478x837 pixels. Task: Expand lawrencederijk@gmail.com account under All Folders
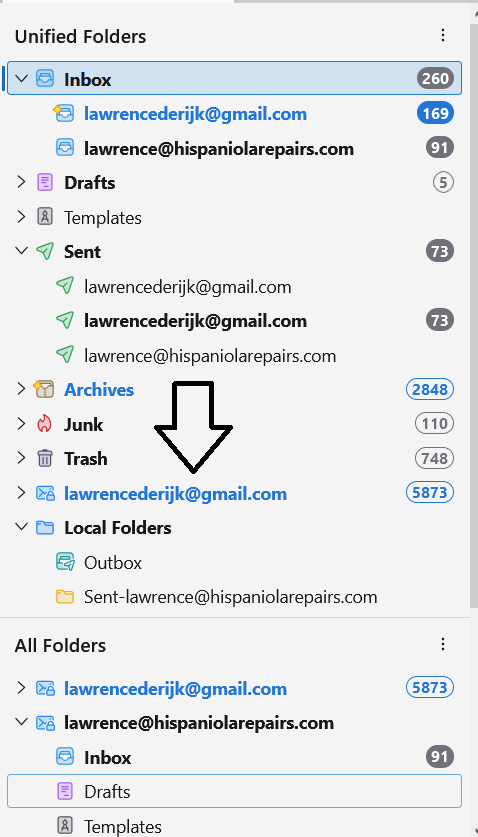coord(21,688)
